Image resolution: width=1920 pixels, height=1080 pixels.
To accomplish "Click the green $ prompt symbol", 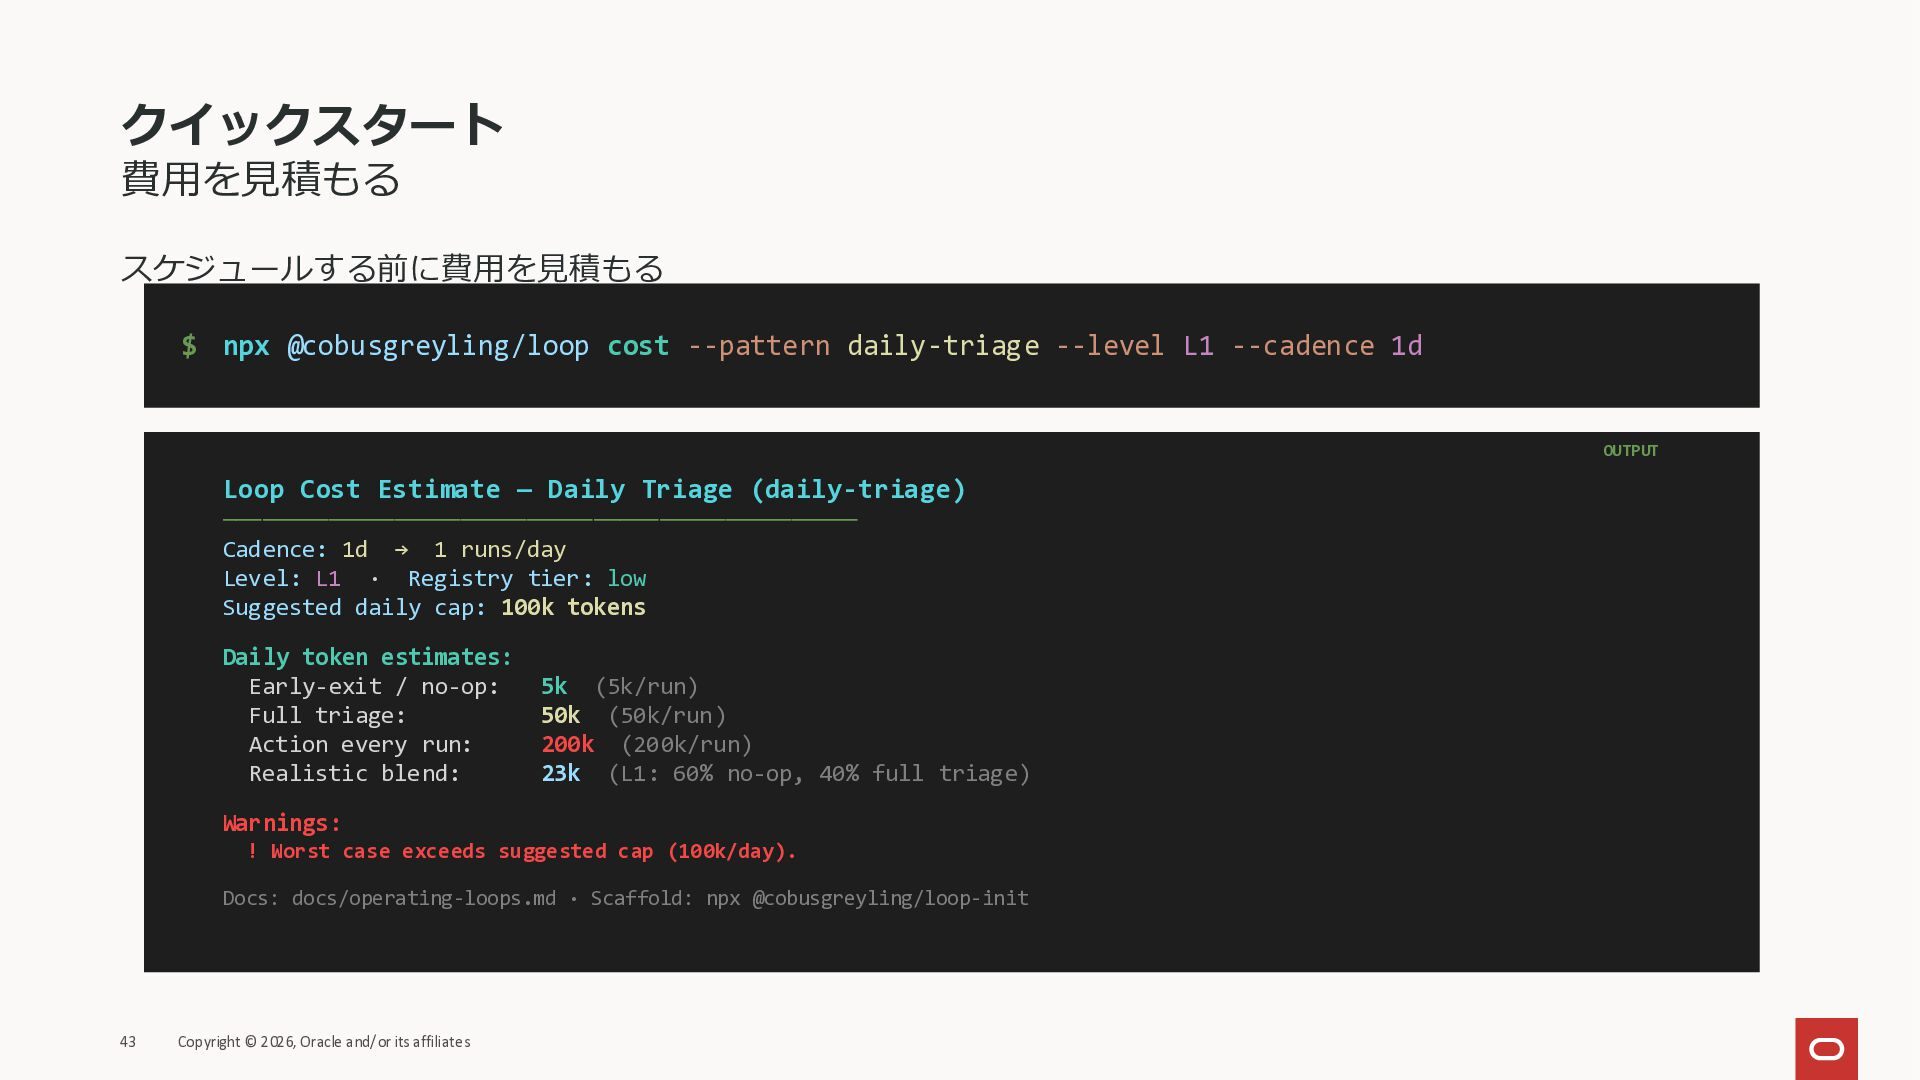I will click(x=189, y=346).
